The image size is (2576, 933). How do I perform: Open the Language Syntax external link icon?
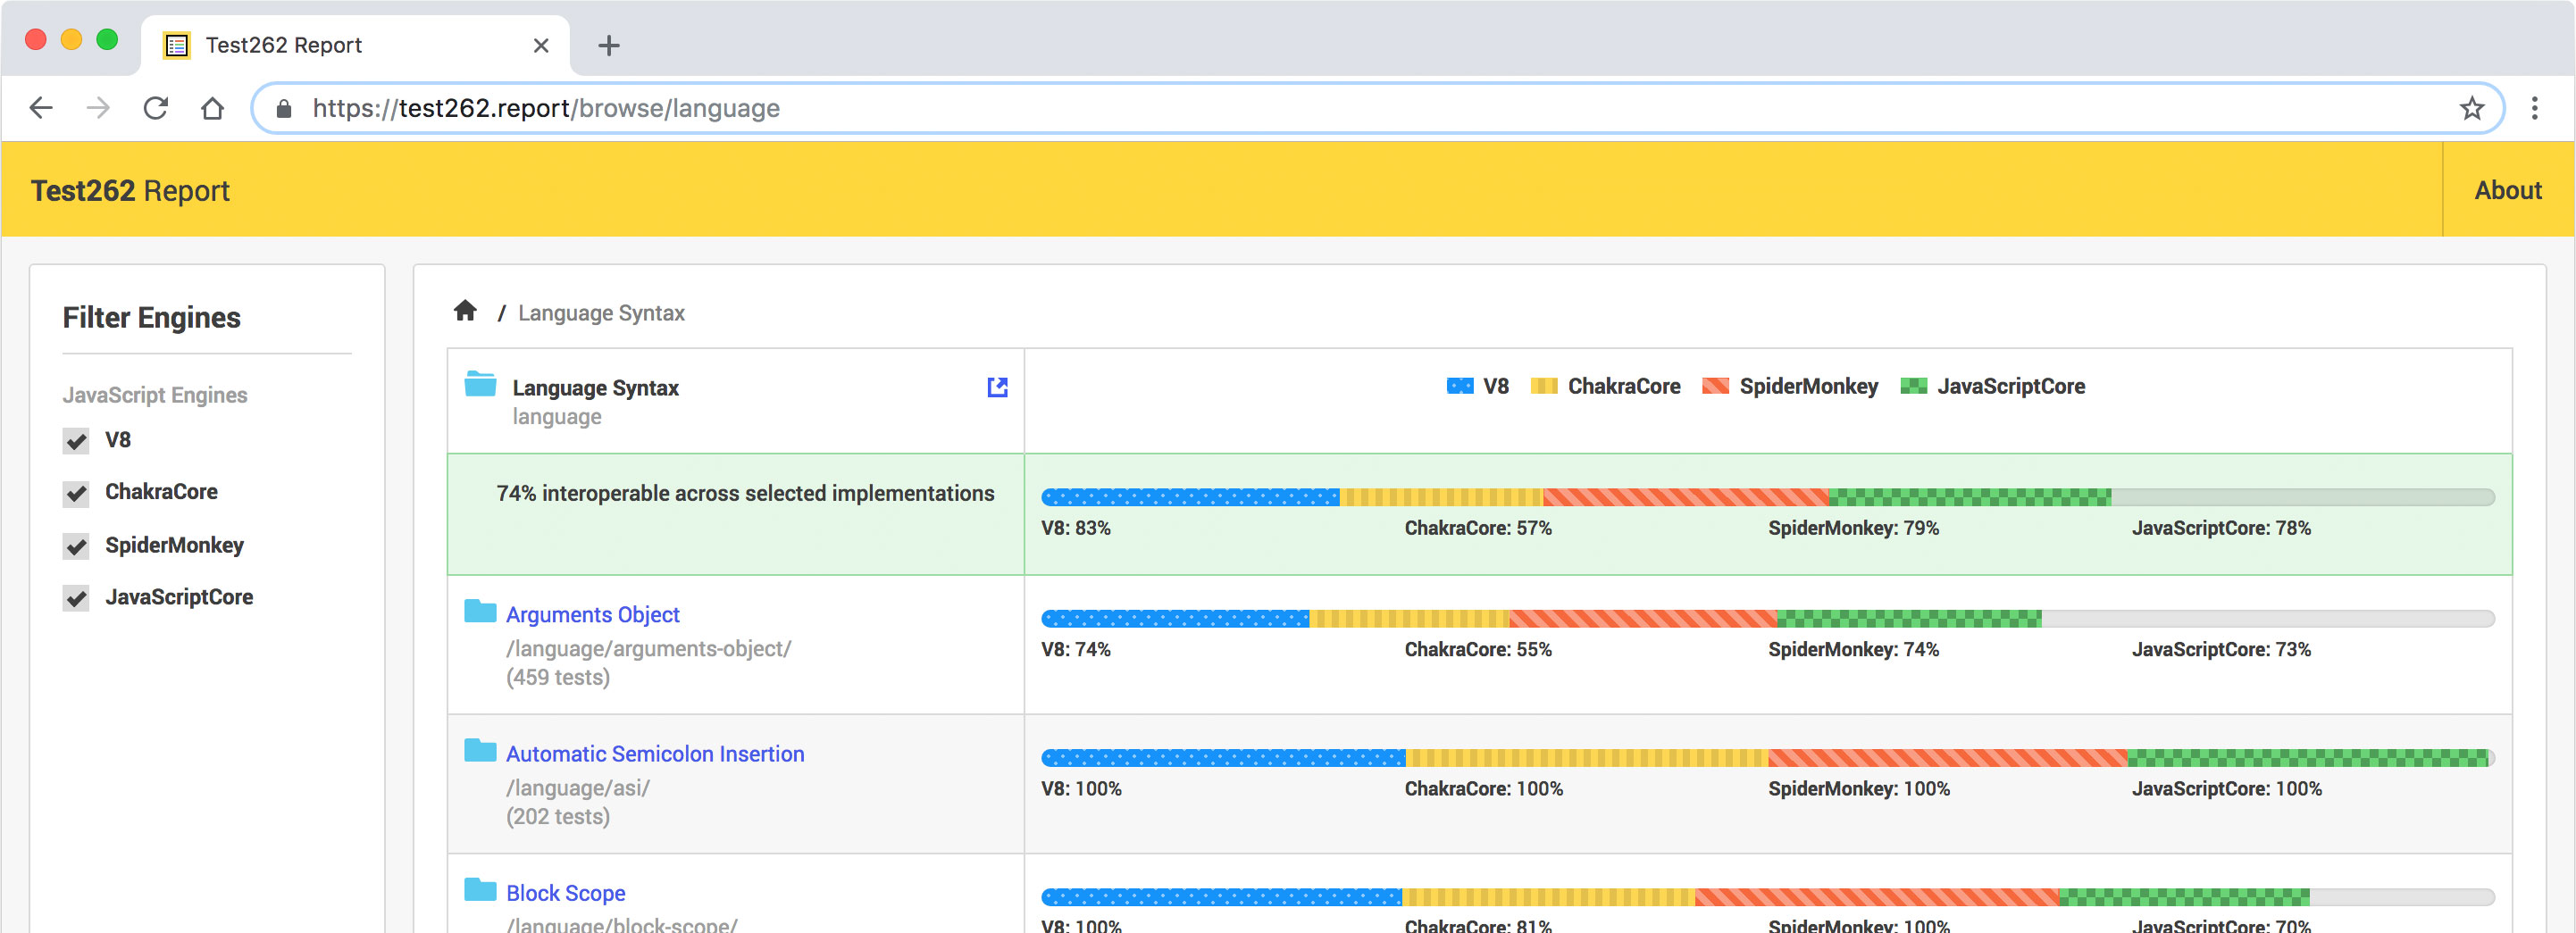[997, 387]
